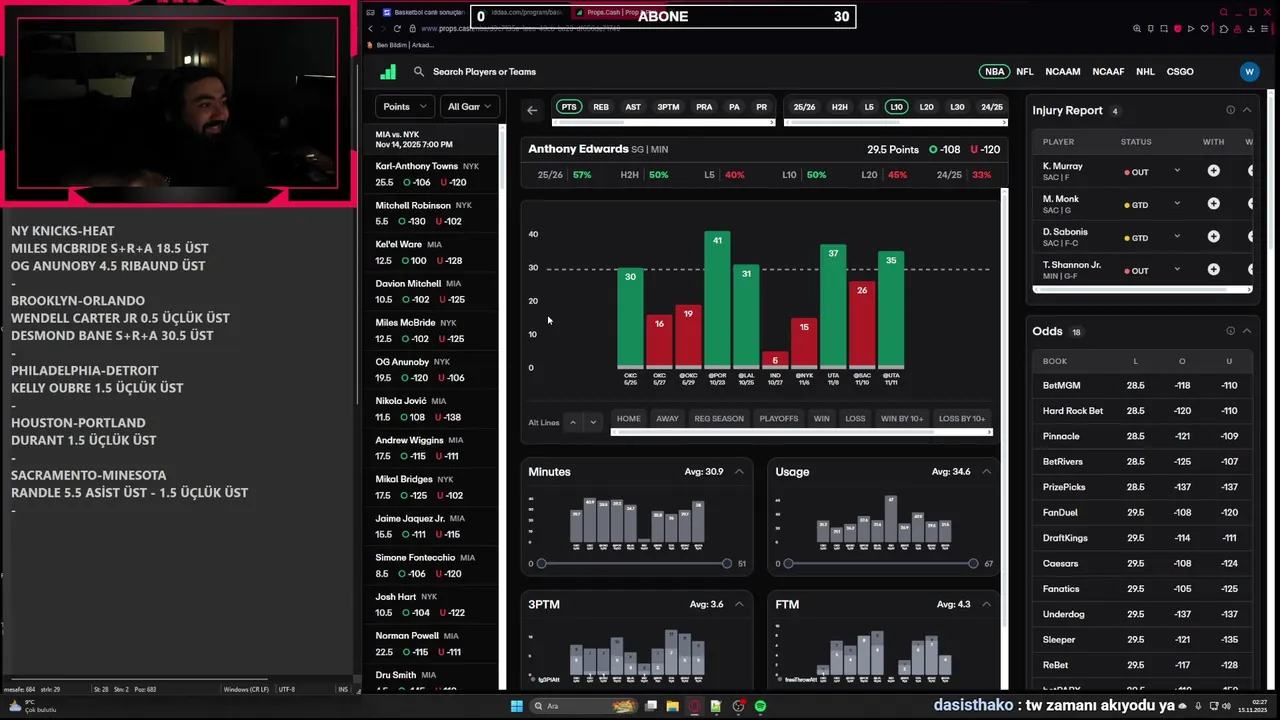Viewport: 1280px width, 720px height.
Task: Expand K. Murray injury status chevron
Action: (1177, 171)
